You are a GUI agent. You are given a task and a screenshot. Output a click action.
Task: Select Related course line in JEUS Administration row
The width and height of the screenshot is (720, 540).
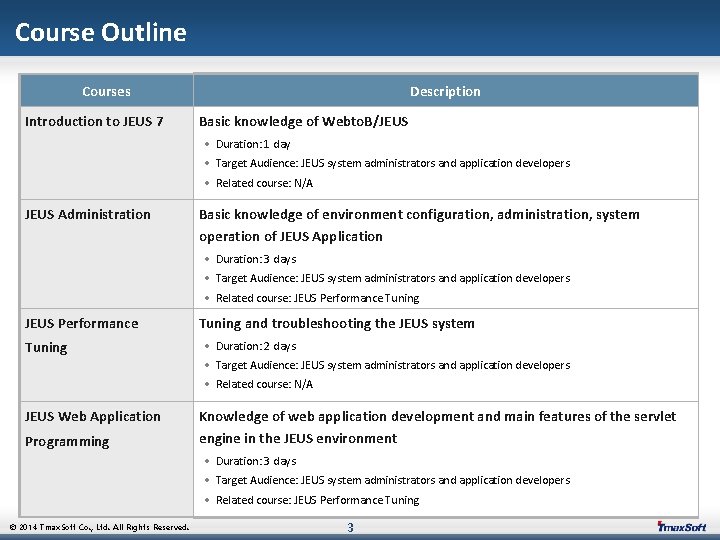tap(318, 298)
